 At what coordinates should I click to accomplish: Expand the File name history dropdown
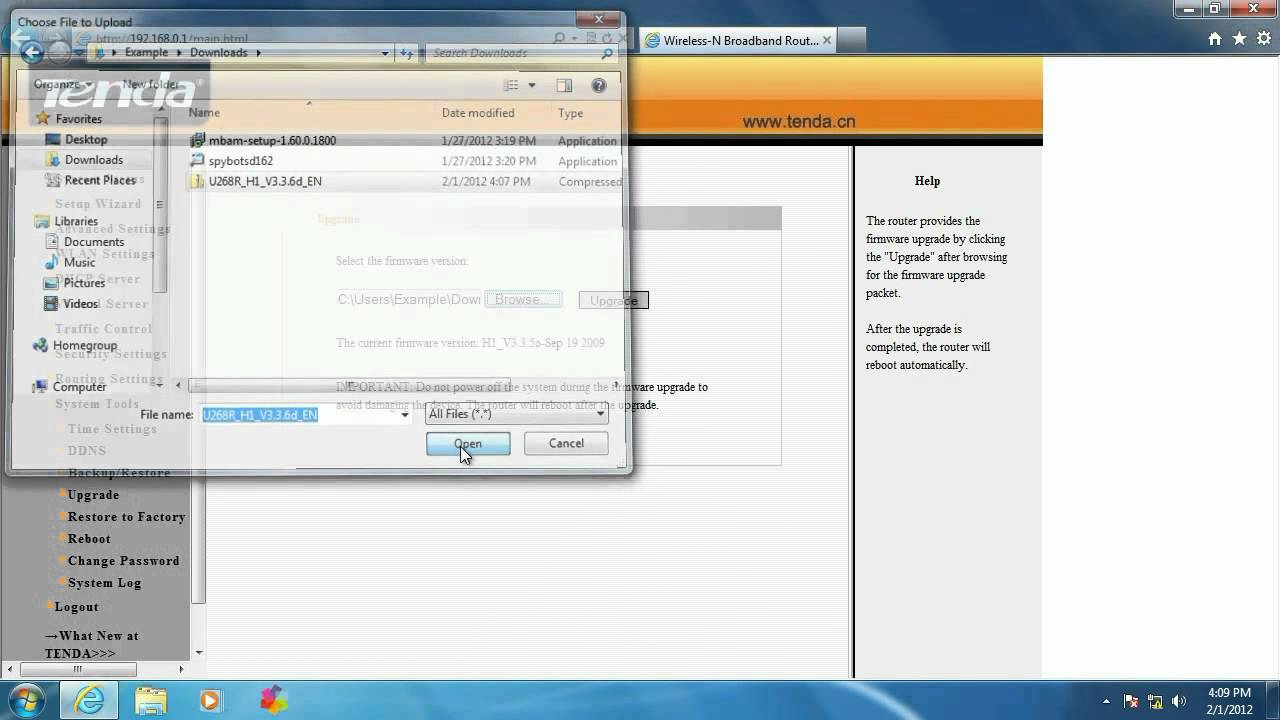404,415
